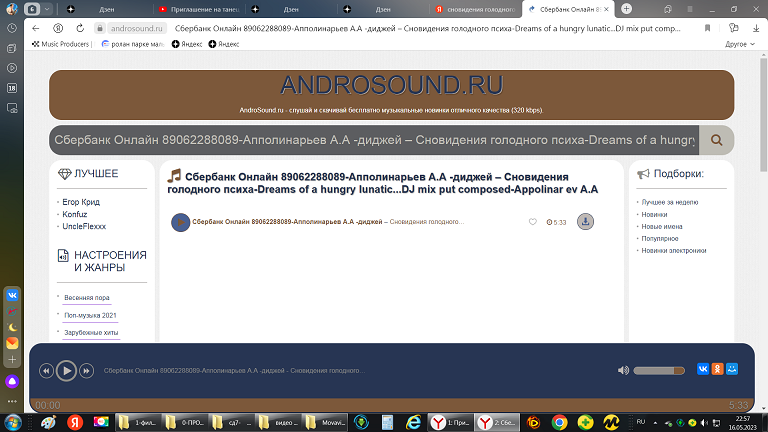
Task: Share via VK icon in player
Action: pos(703,369)
